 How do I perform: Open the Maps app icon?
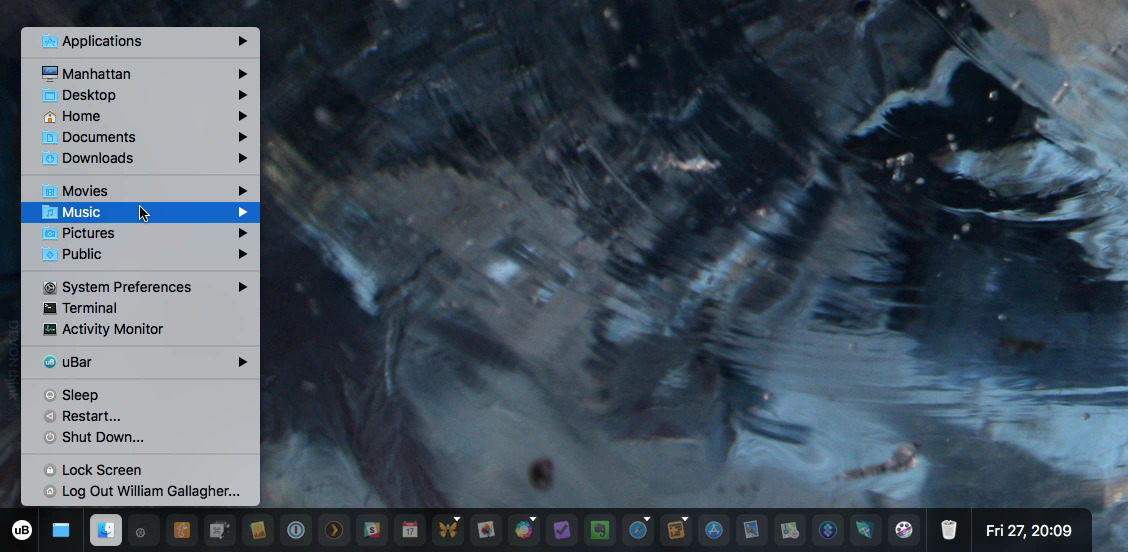tap(790, 530)
